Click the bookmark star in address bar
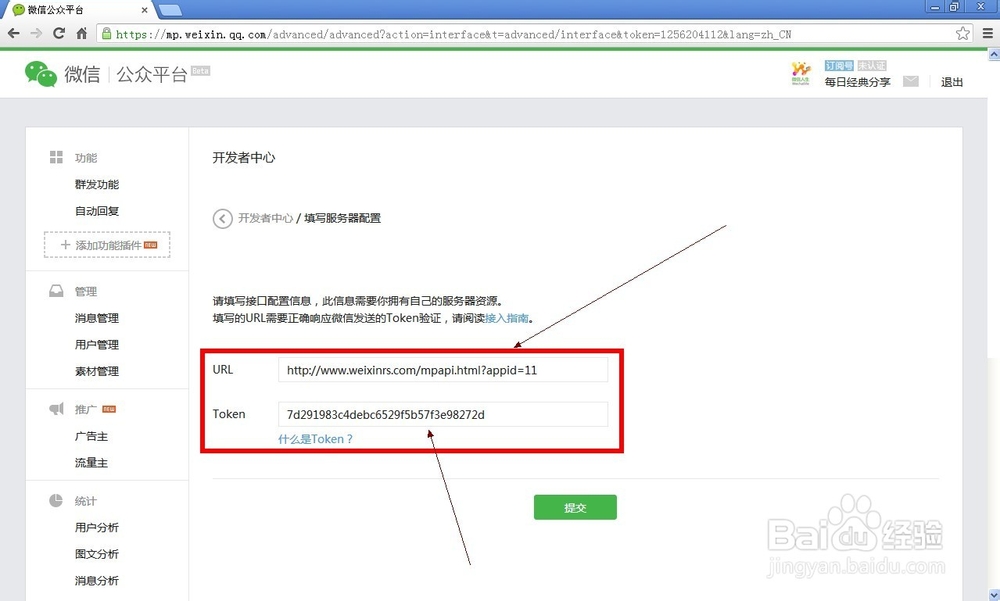 click(x=962, y=33)
